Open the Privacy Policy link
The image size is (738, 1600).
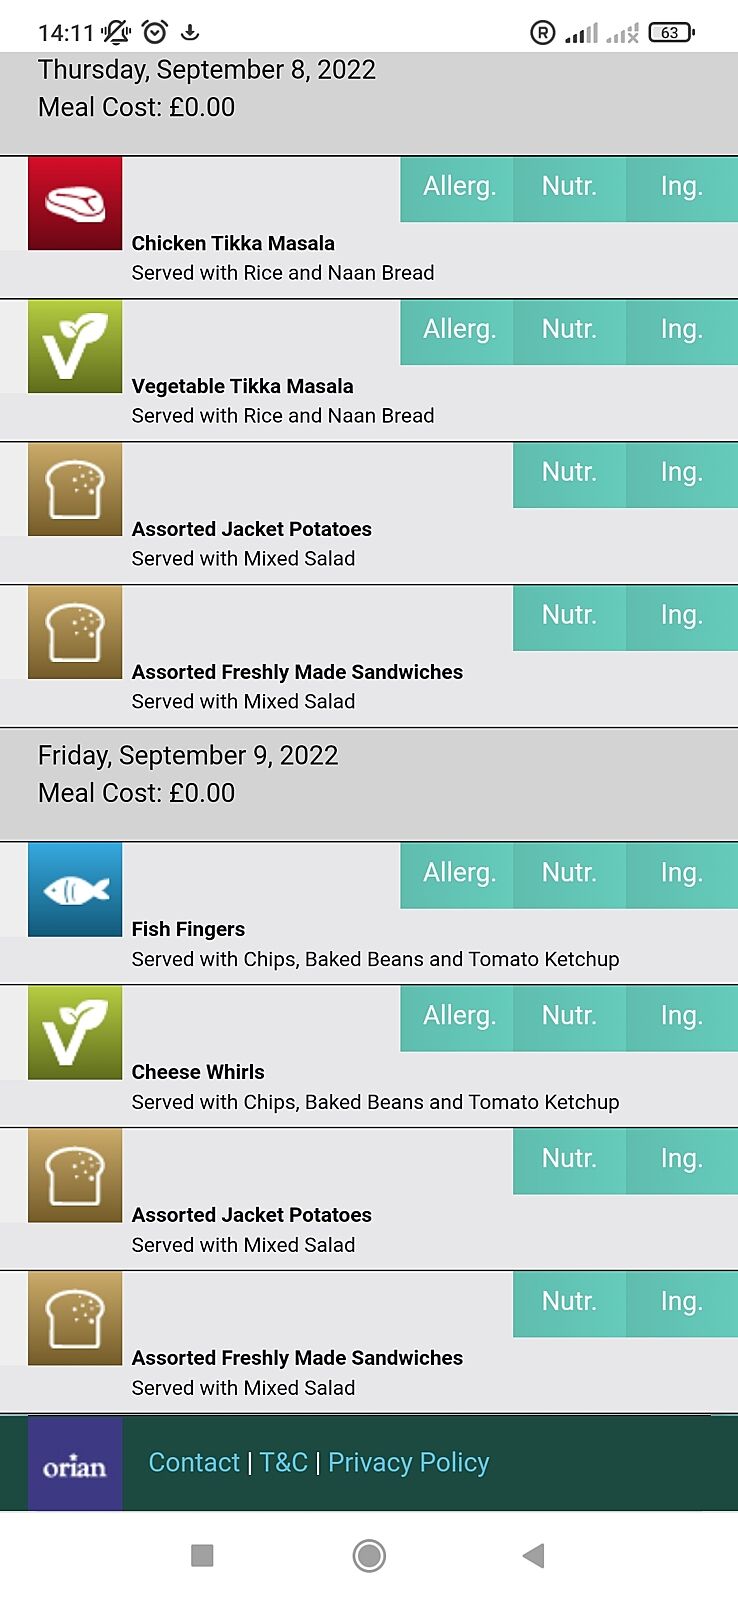click(x=408, y=1463)
